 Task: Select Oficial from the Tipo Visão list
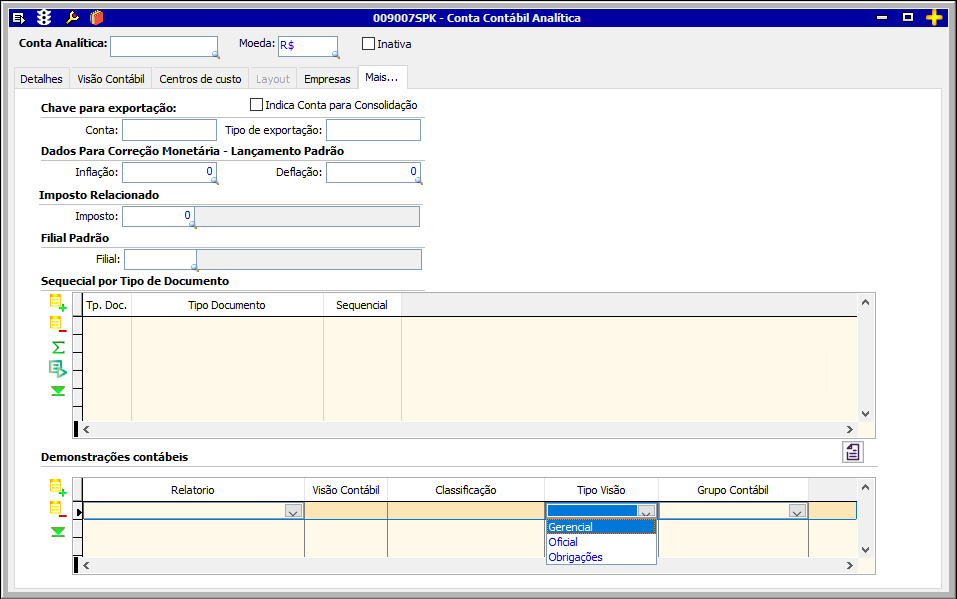coord(563,542)
